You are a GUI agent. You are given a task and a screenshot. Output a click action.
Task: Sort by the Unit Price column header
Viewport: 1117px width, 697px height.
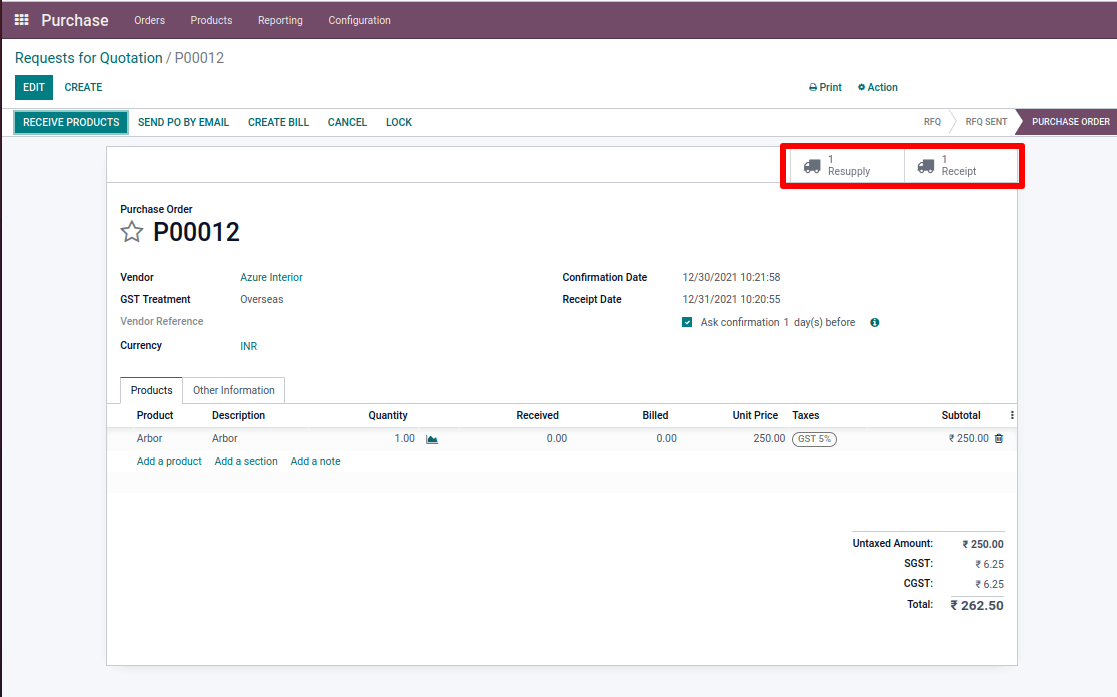(755, 415)
